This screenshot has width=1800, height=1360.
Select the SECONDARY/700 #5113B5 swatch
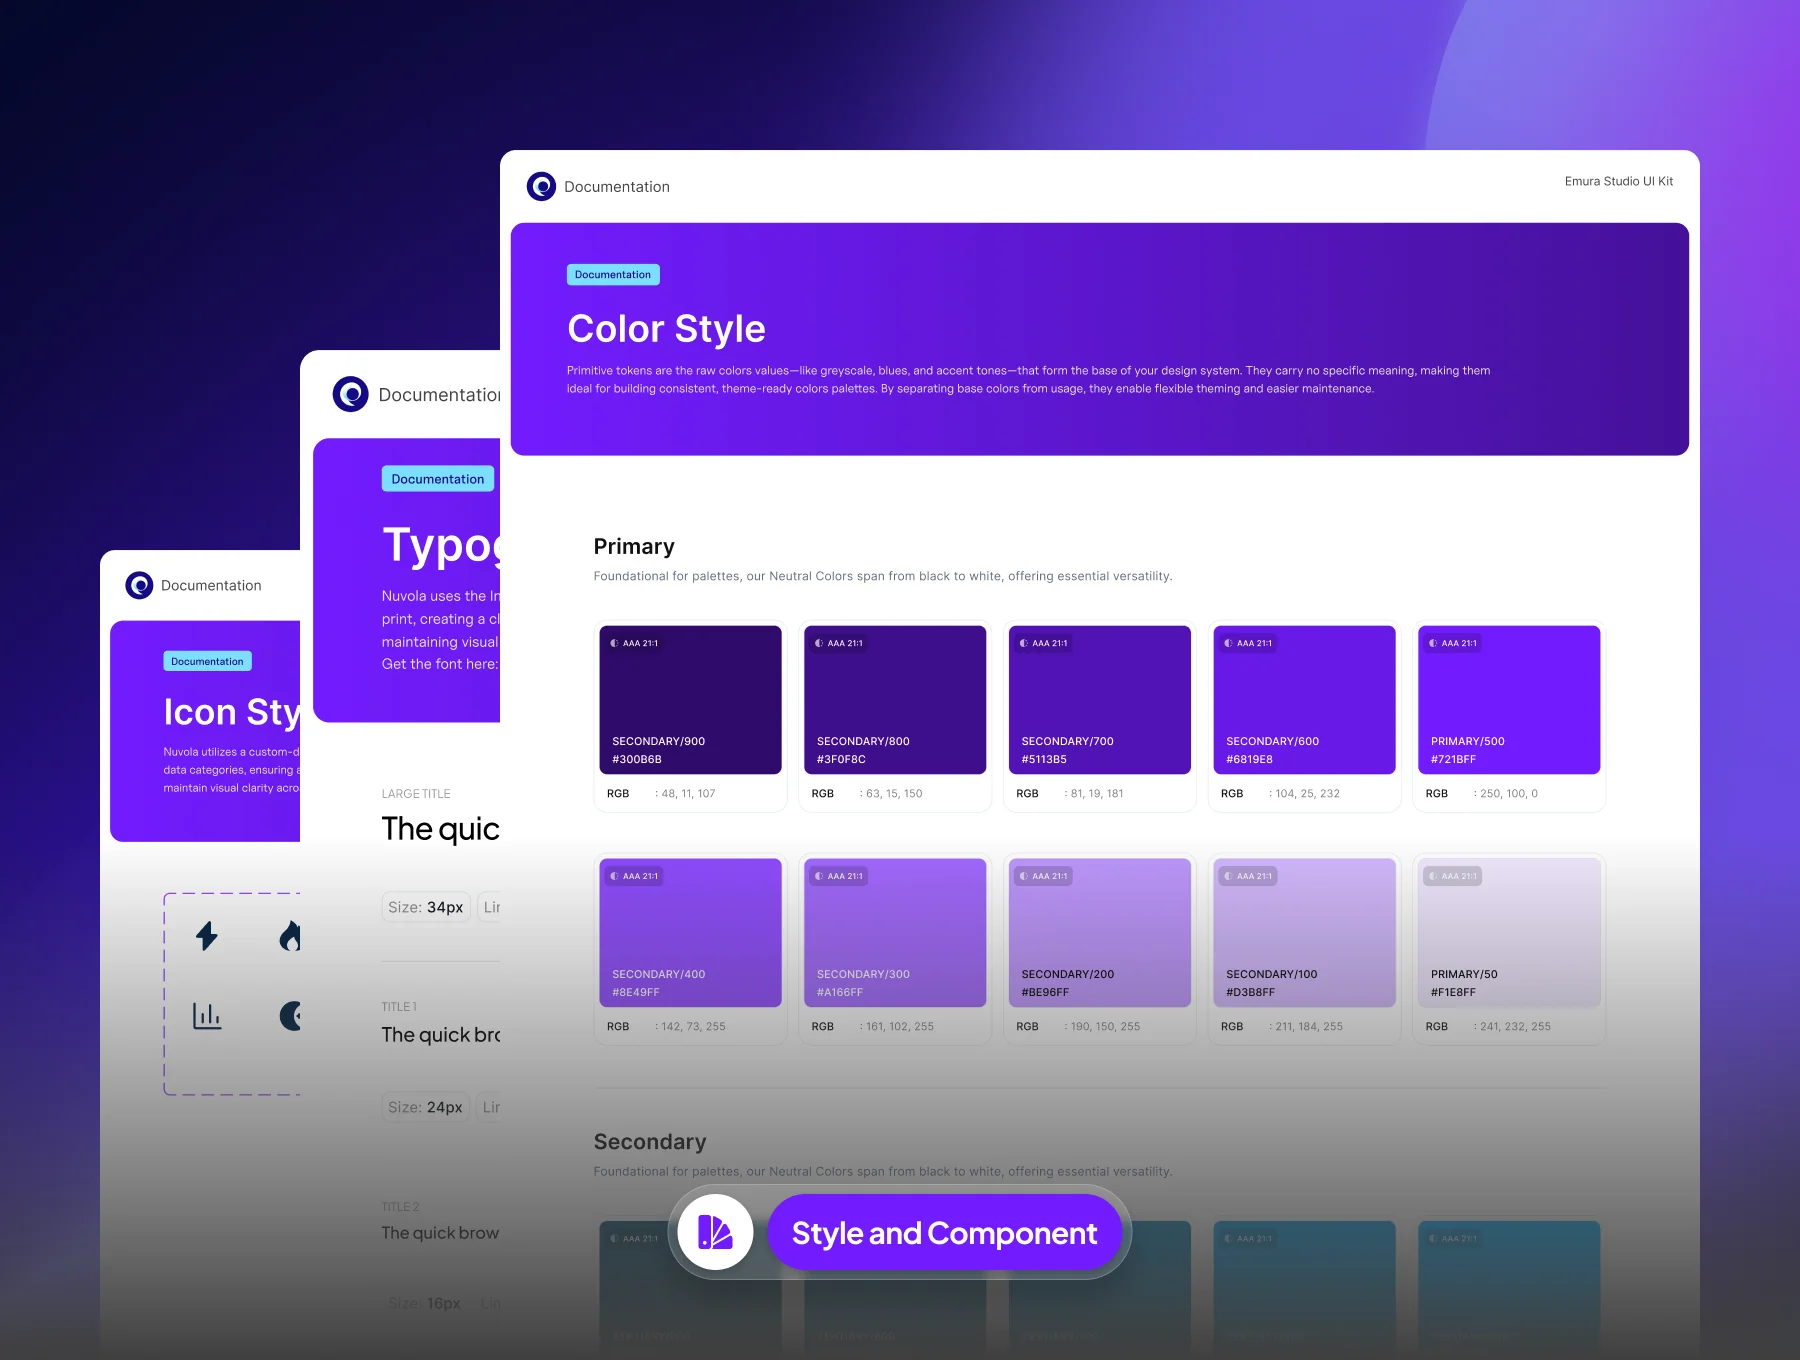[x=1100, y=700]
